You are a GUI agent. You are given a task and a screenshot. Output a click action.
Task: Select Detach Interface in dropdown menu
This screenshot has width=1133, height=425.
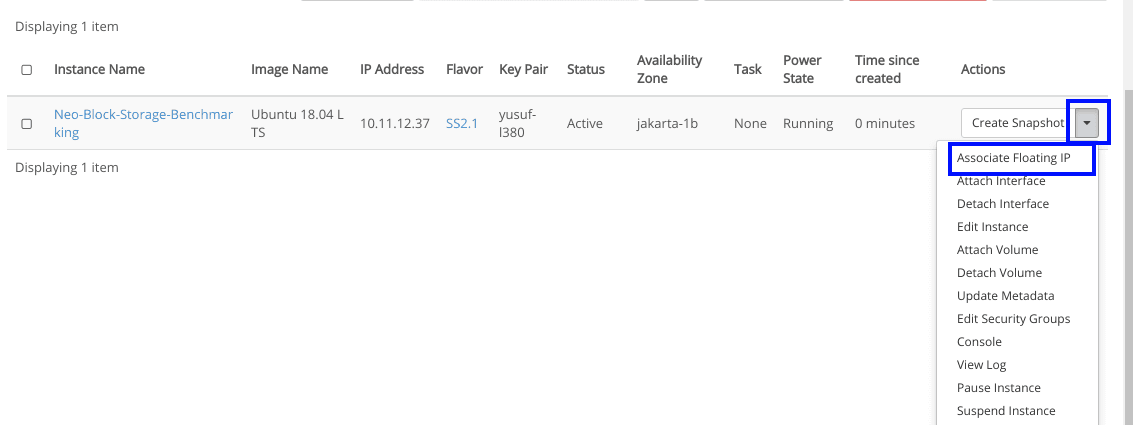1003,204
